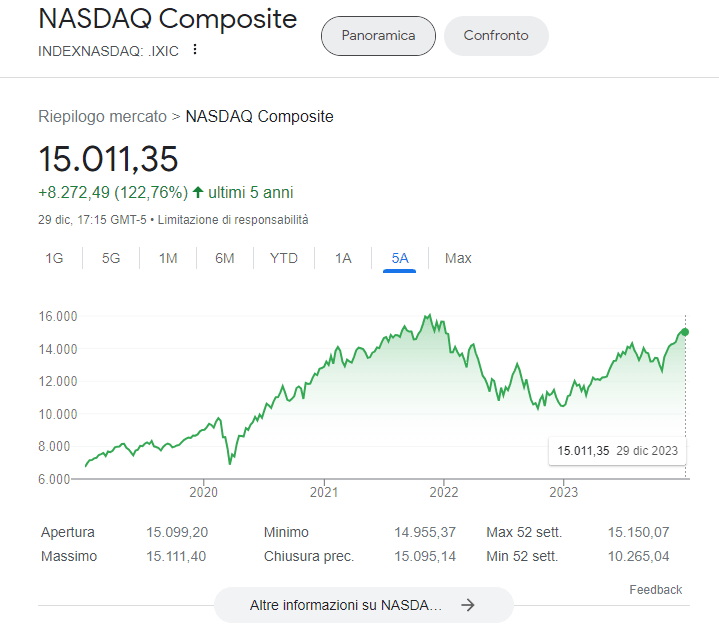The image size is (719, 631).
Task: Click the green up arrow near ultimi 5 anni
Action: [x=198, y=192]
